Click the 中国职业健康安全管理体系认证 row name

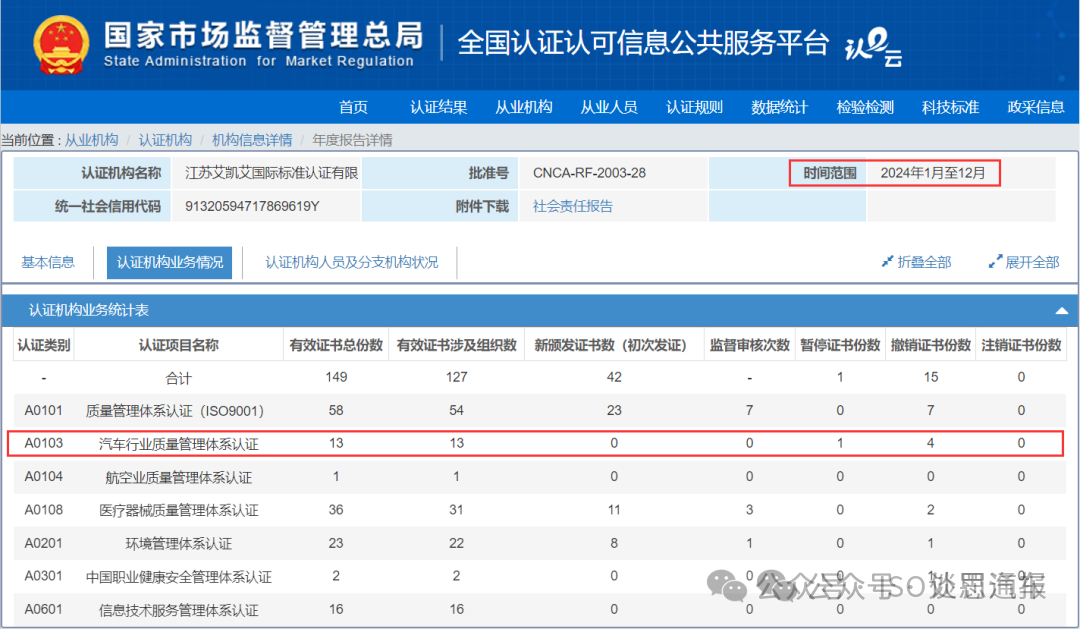(x=178, y=577)
